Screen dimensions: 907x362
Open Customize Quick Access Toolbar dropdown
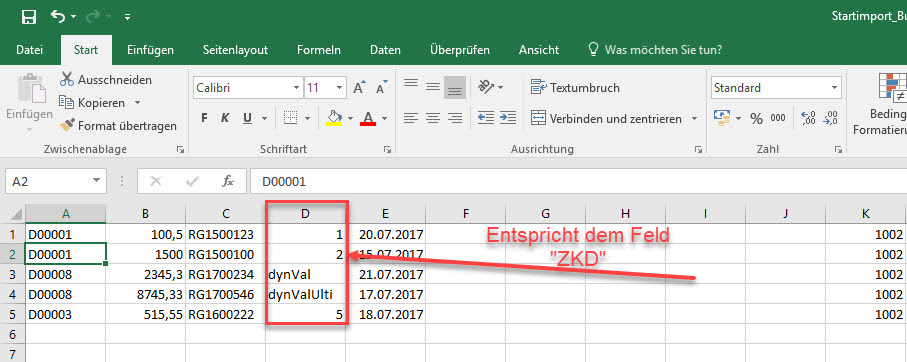tap(127, 17)
